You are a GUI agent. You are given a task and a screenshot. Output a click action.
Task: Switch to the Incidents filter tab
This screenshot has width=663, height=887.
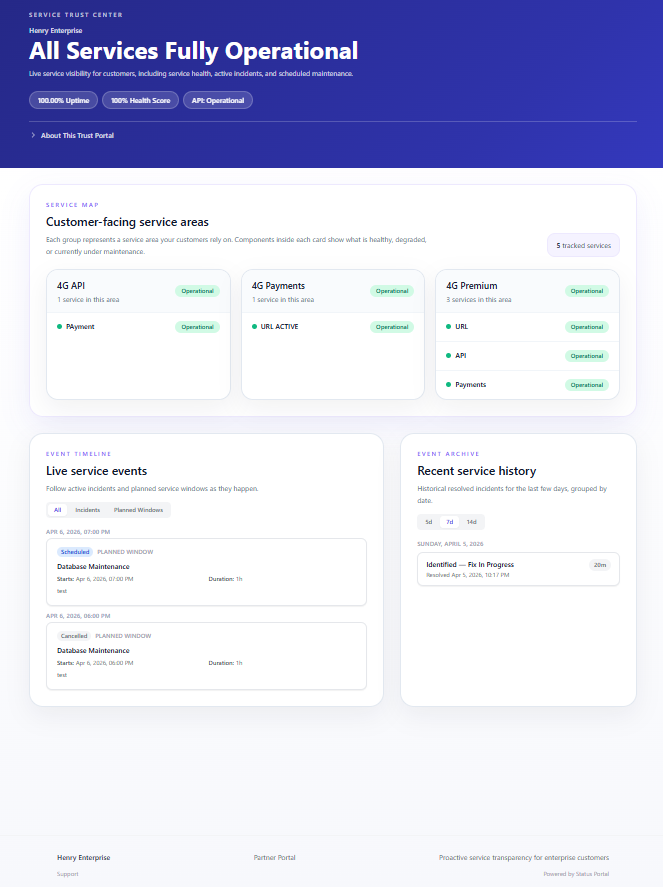(x=87, y=510)
